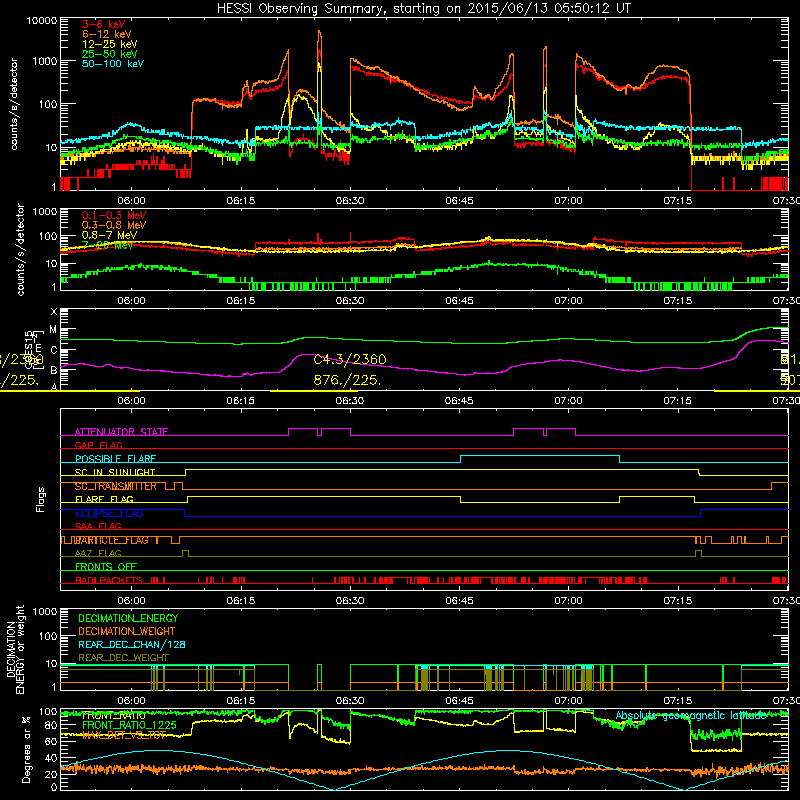Select the 12-25 keV legend label
The width and height of the screenshot is (800, 800).
coord(109,44)
